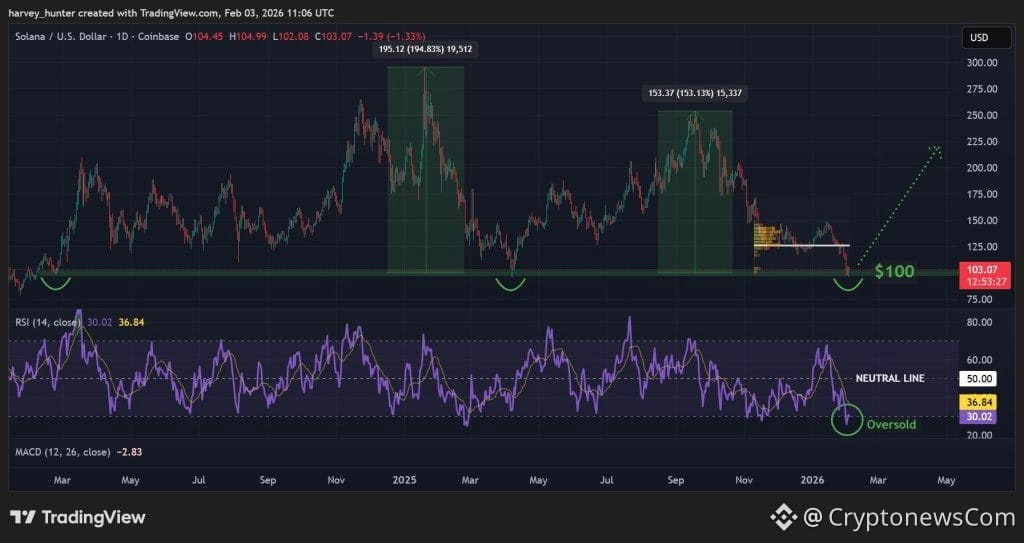The height and width of the screenshot is (543, 1024).
Task: Select the white horizontal line near 125
Action: 802,246
